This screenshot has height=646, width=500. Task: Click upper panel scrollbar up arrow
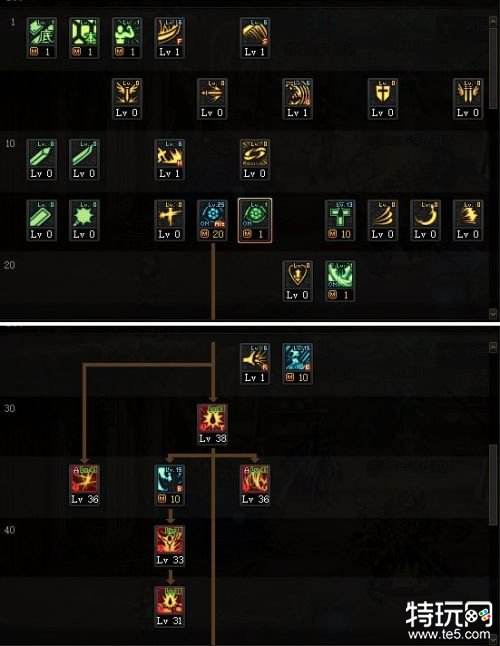(493, 21)
